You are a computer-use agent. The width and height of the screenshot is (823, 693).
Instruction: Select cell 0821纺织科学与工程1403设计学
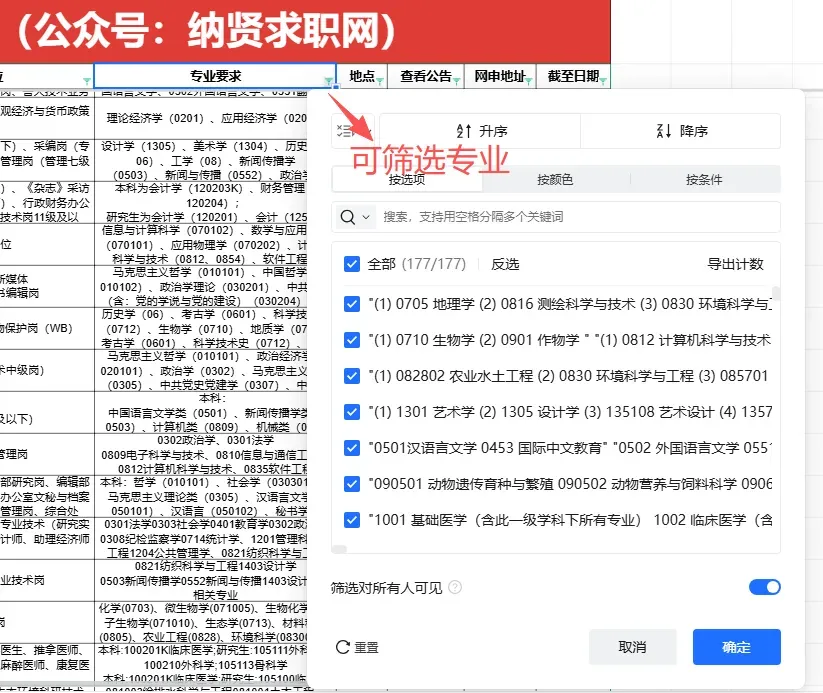pyautogui.click(x=201, y=580)
